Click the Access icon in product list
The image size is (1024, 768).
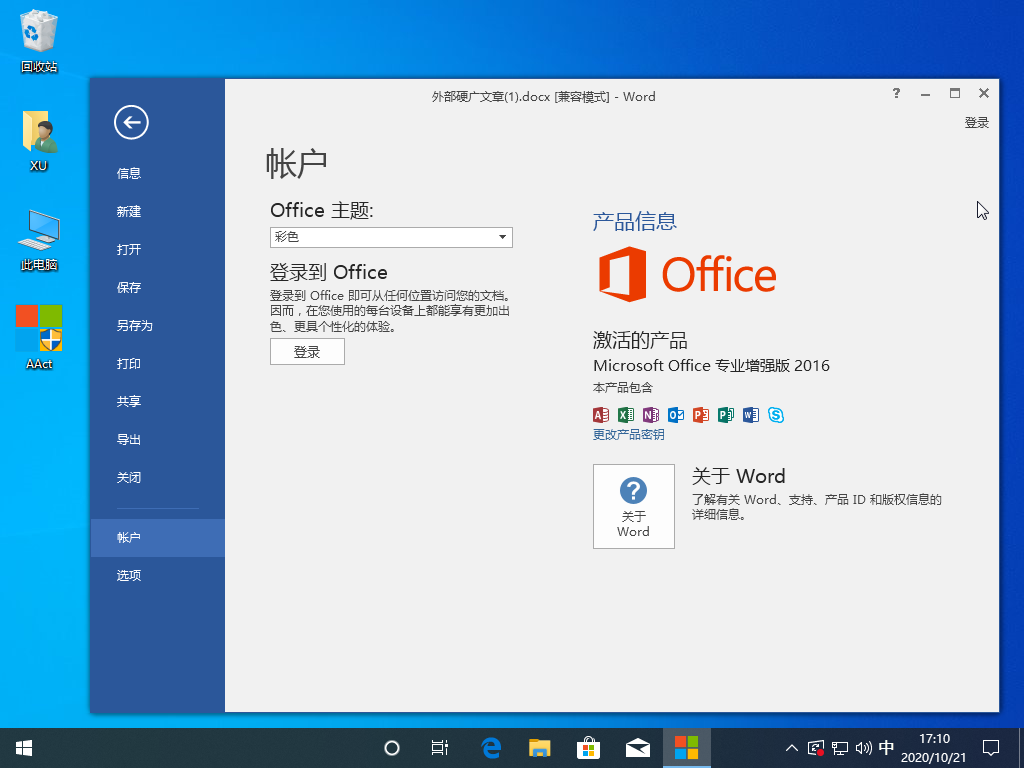(601, 415)
